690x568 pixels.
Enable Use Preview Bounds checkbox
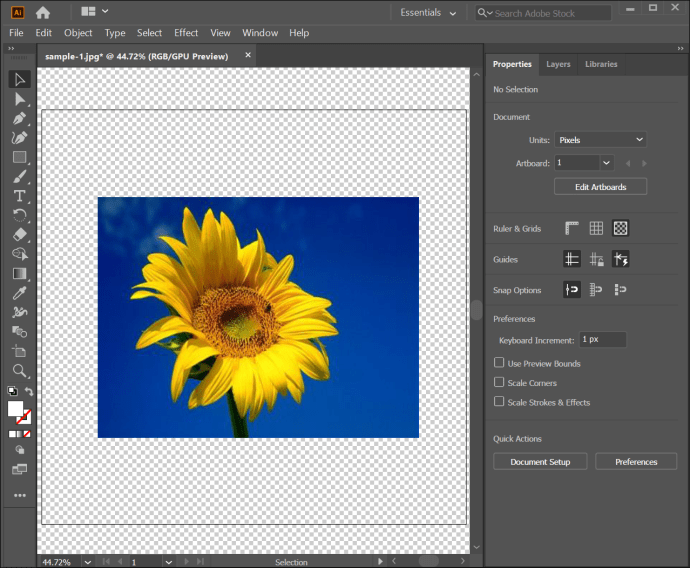pyautogui.click(x=499, y=363)
